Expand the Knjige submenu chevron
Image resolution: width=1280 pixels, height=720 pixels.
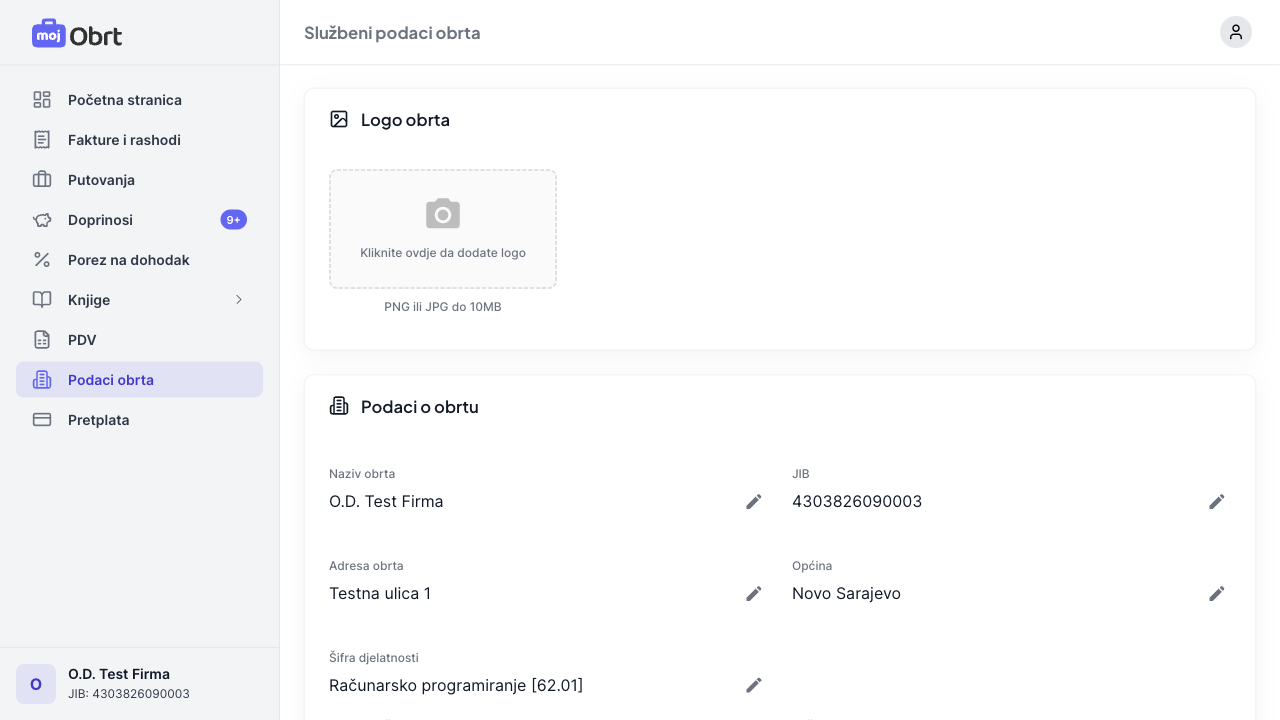tap(239, 300)
